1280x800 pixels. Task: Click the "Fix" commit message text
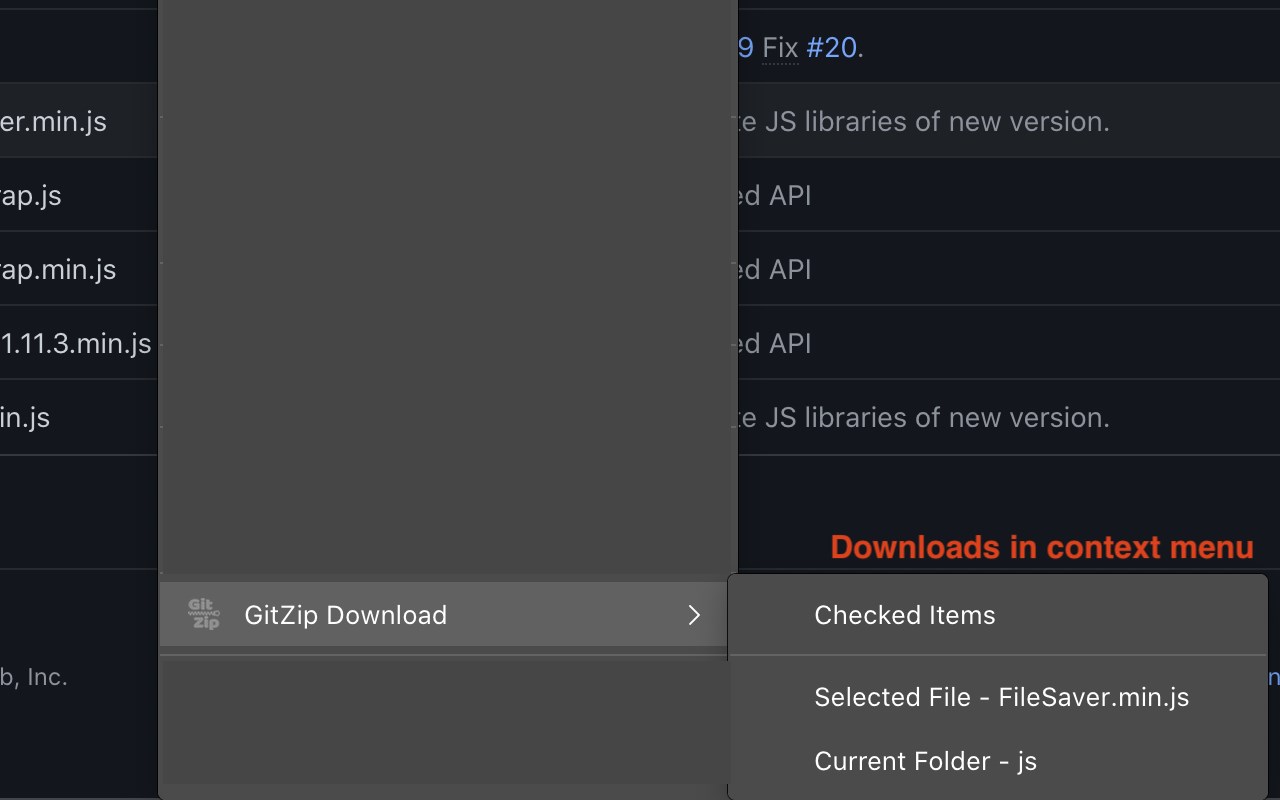(x=780, y=47)
